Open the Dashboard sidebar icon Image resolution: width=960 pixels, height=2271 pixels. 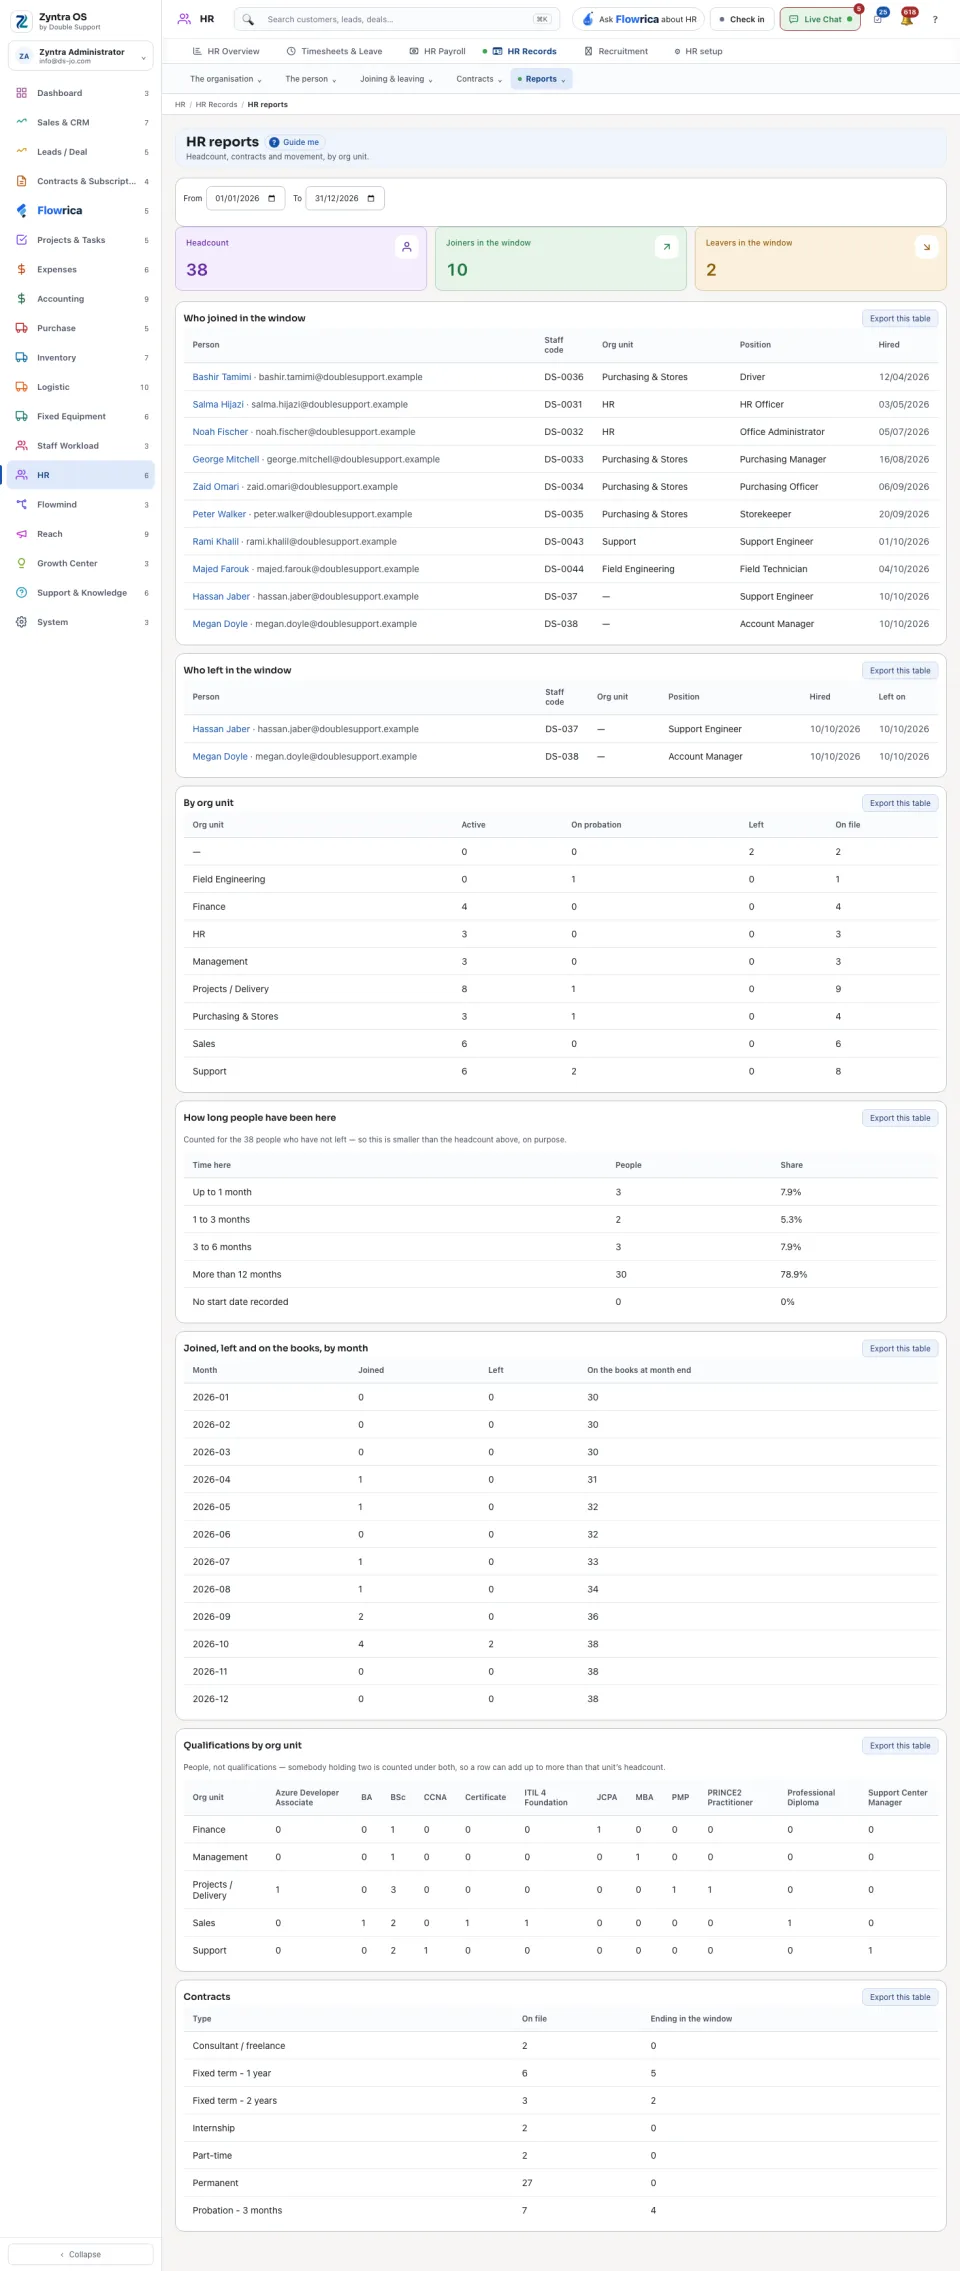coord(22,93)
